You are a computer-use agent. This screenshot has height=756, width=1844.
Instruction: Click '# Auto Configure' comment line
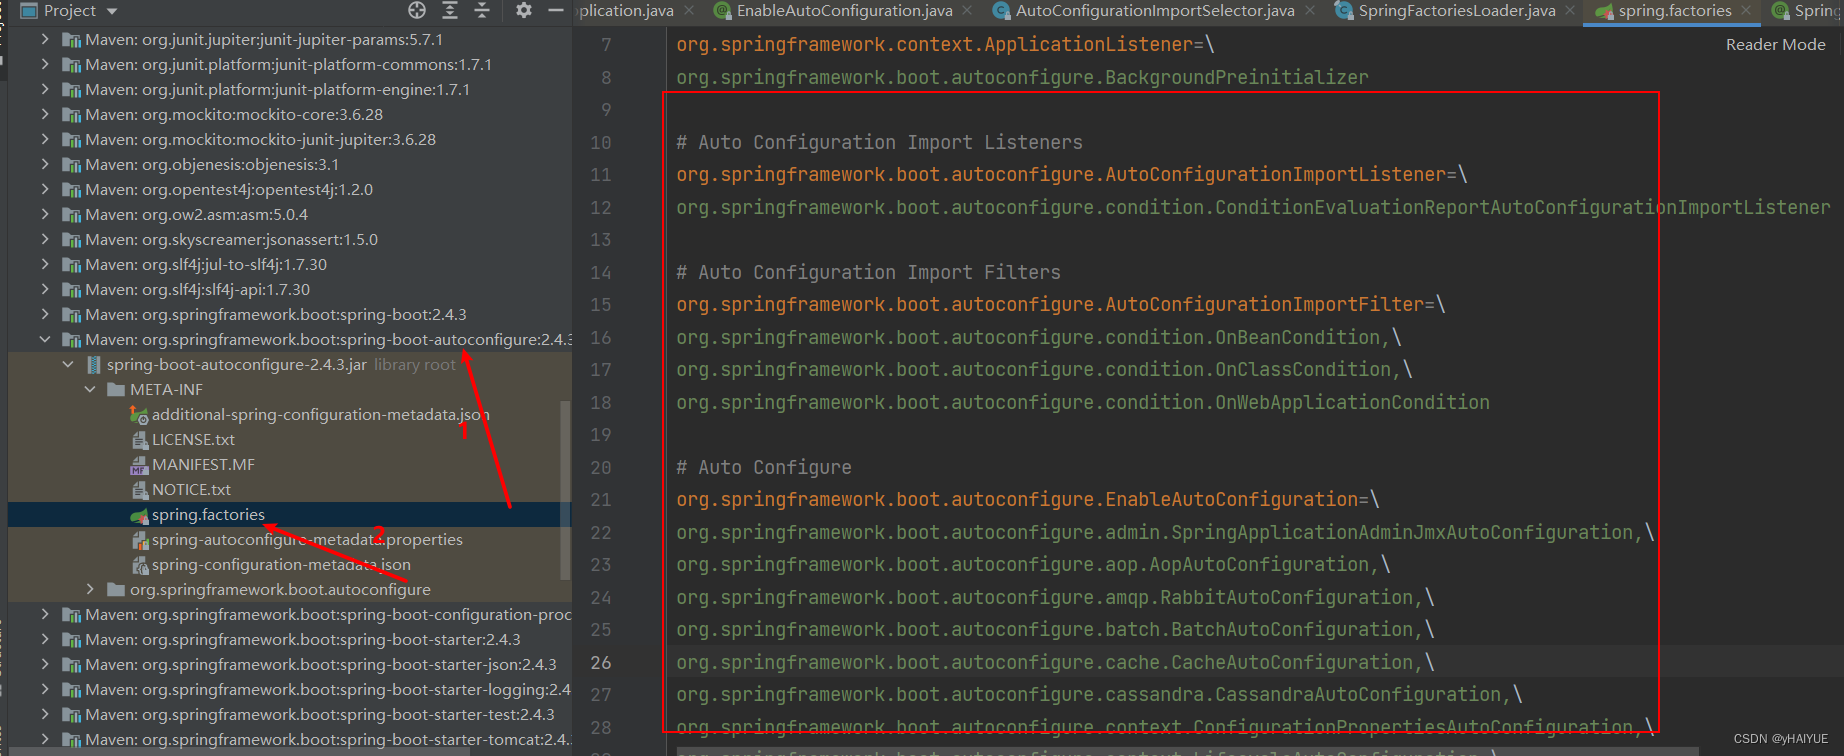tap(764, 467)
